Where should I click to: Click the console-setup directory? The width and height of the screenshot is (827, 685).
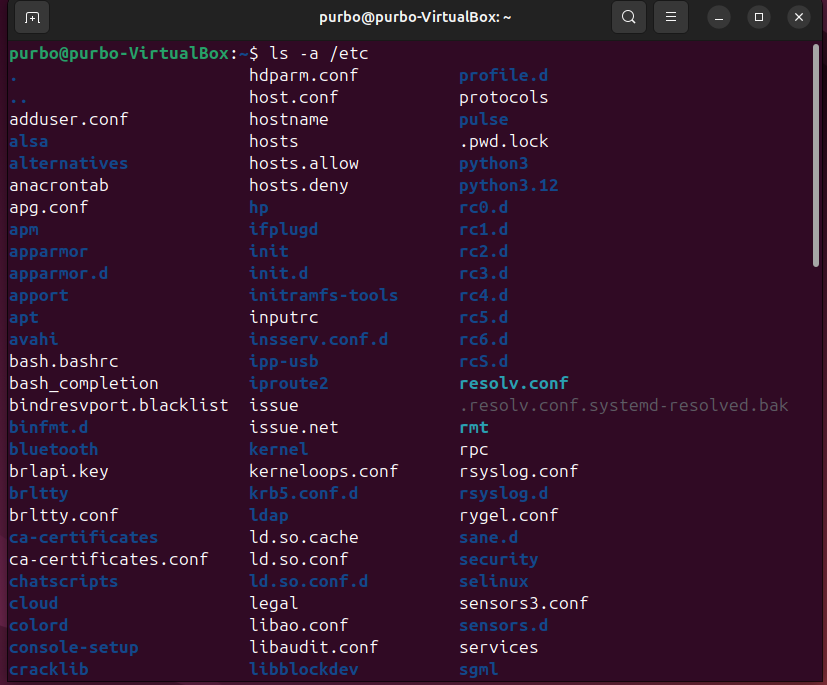pyautogui.click(x=74, y=647)
